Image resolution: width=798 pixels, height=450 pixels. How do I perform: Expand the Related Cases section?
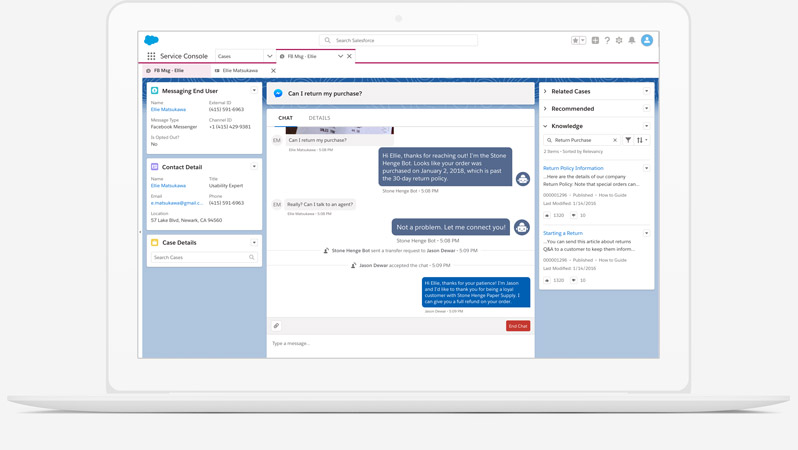pos(546,91)
